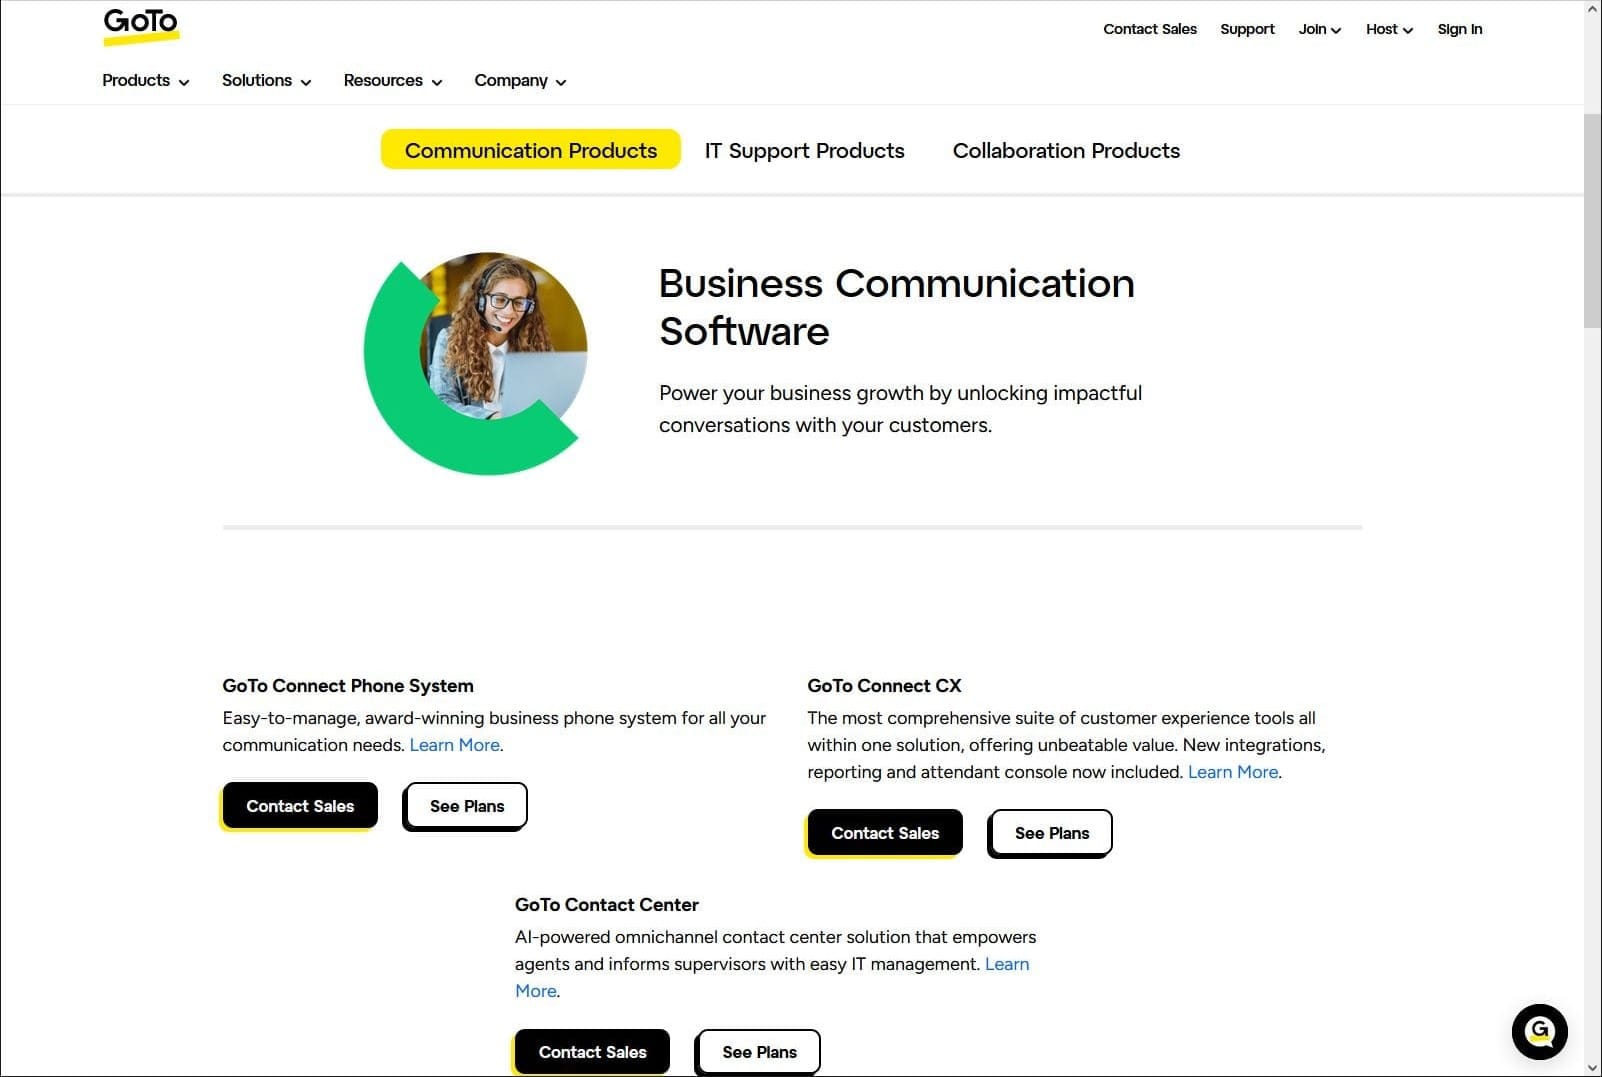
Task: See Plans for GoTo Connect CX
Action: (x=1051, y=833)
